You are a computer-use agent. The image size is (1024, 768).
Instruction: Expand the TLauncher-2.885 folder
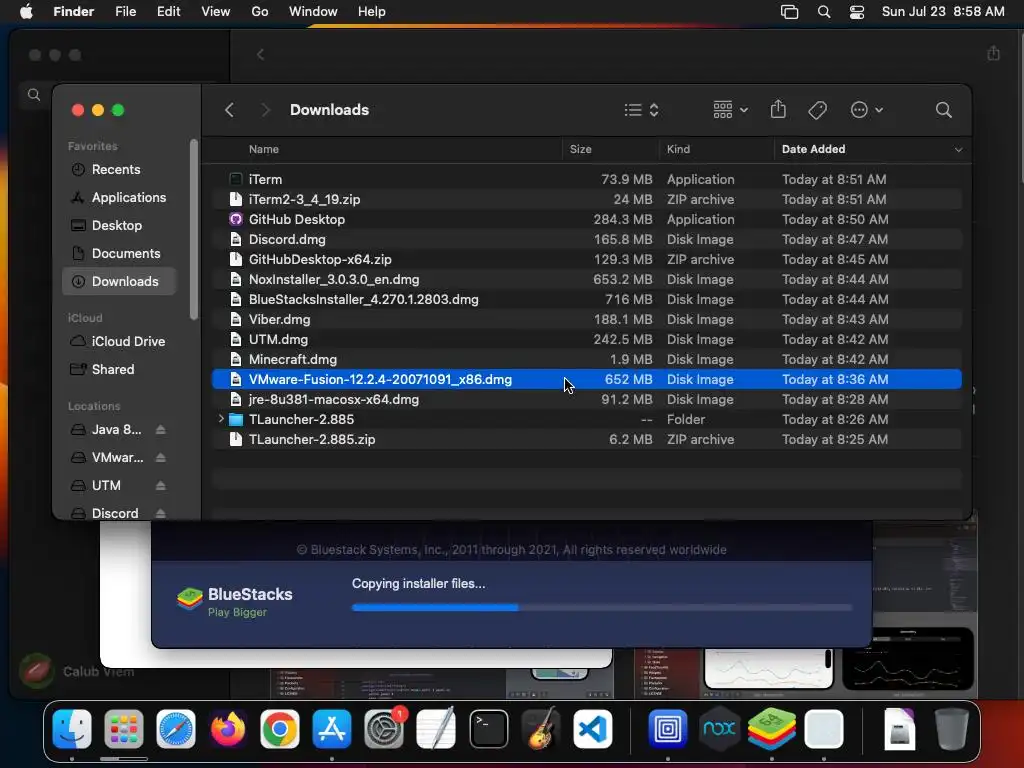[x=221, y=419]
